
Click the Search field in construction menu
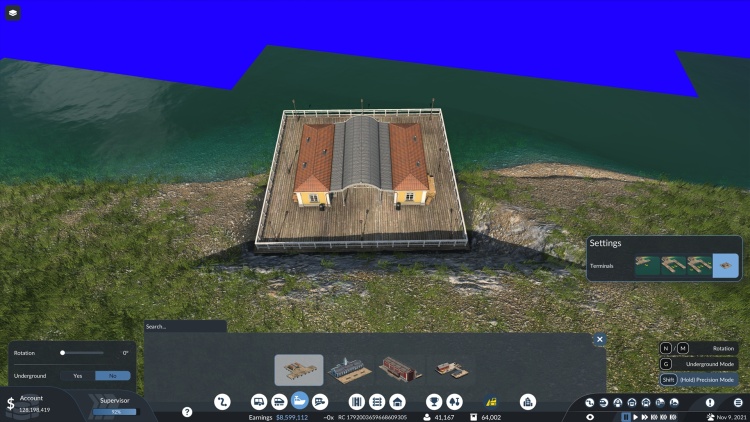pos(185,326)
